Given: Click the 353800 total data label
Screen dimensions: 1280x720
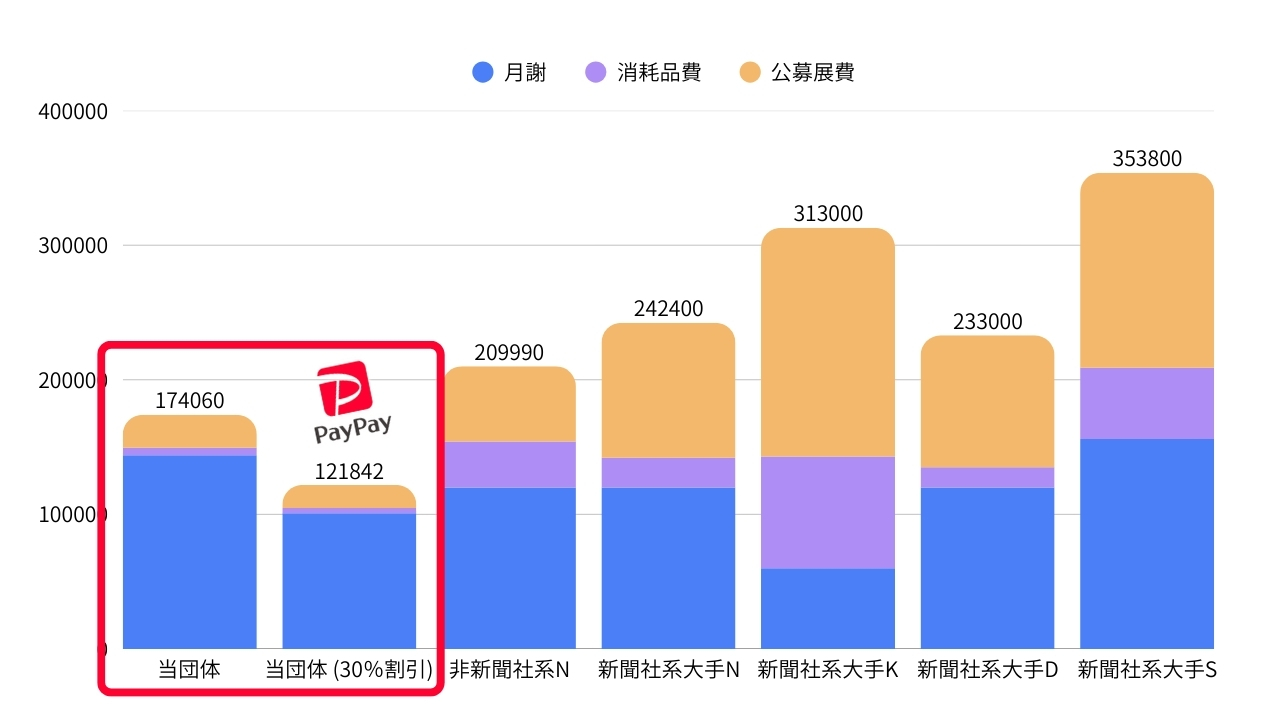Looking at the screenshot, I should click(x=1146, y=159).
